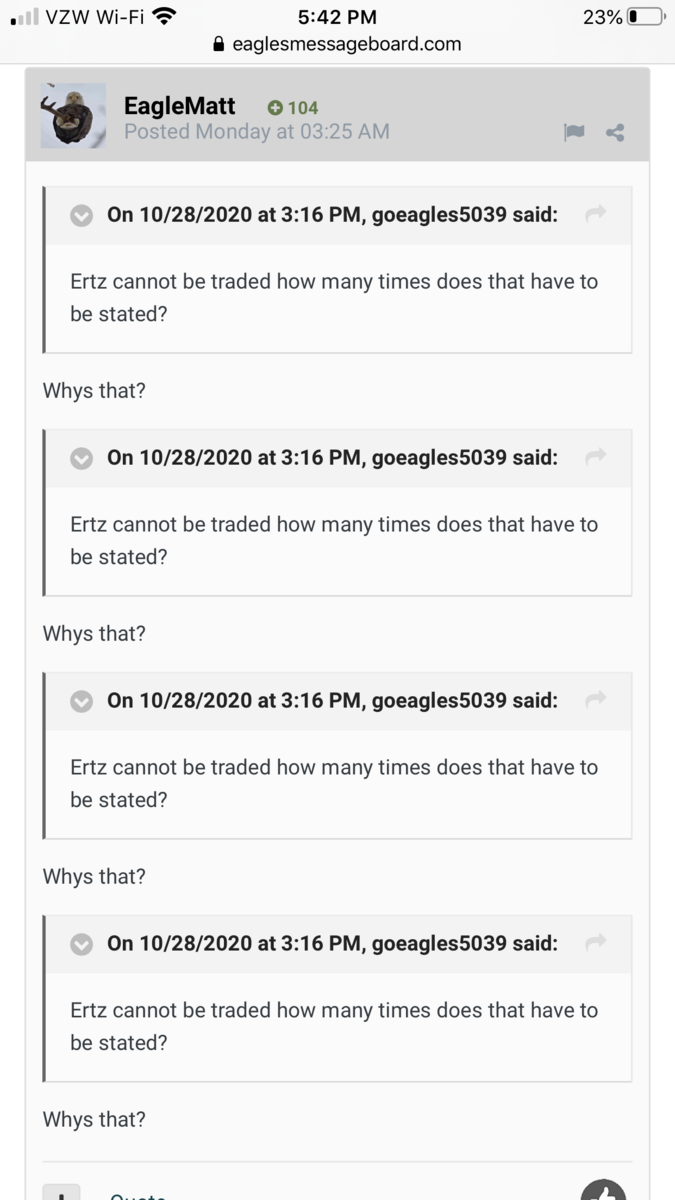Click the jump-to-post arrow in the fourth quote

pos(596,942)
